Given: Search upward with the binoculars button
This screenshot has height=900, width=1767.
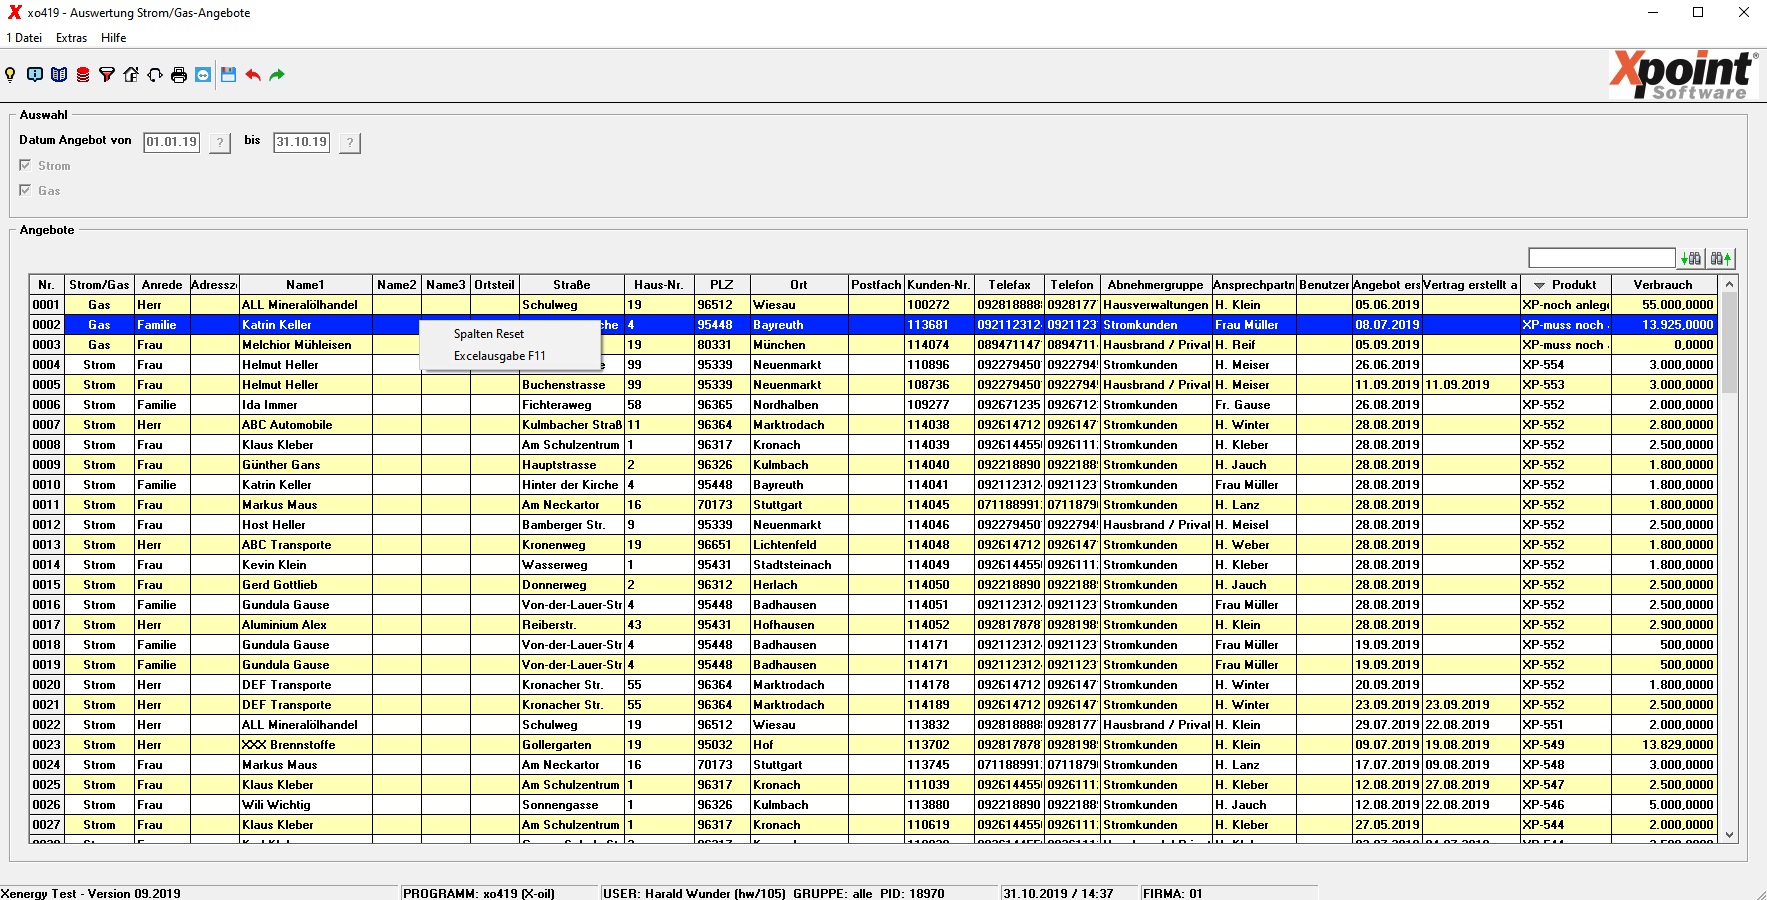Looking at the screenshot, I should [x=1721, y=259].
